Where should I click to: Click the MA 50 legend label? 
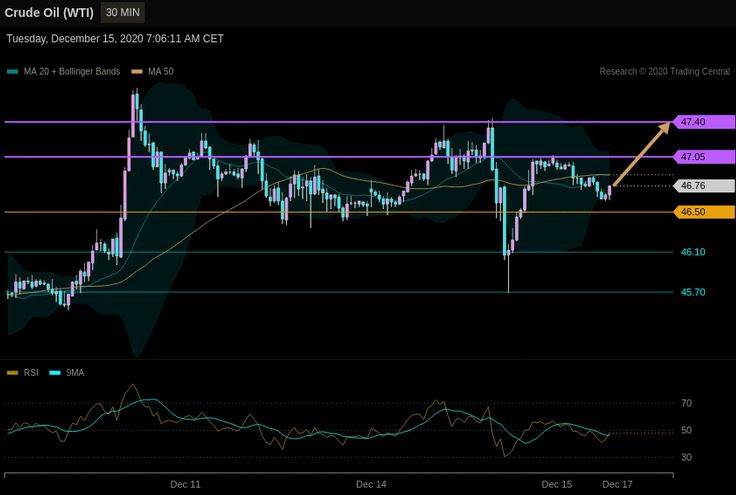161,71
